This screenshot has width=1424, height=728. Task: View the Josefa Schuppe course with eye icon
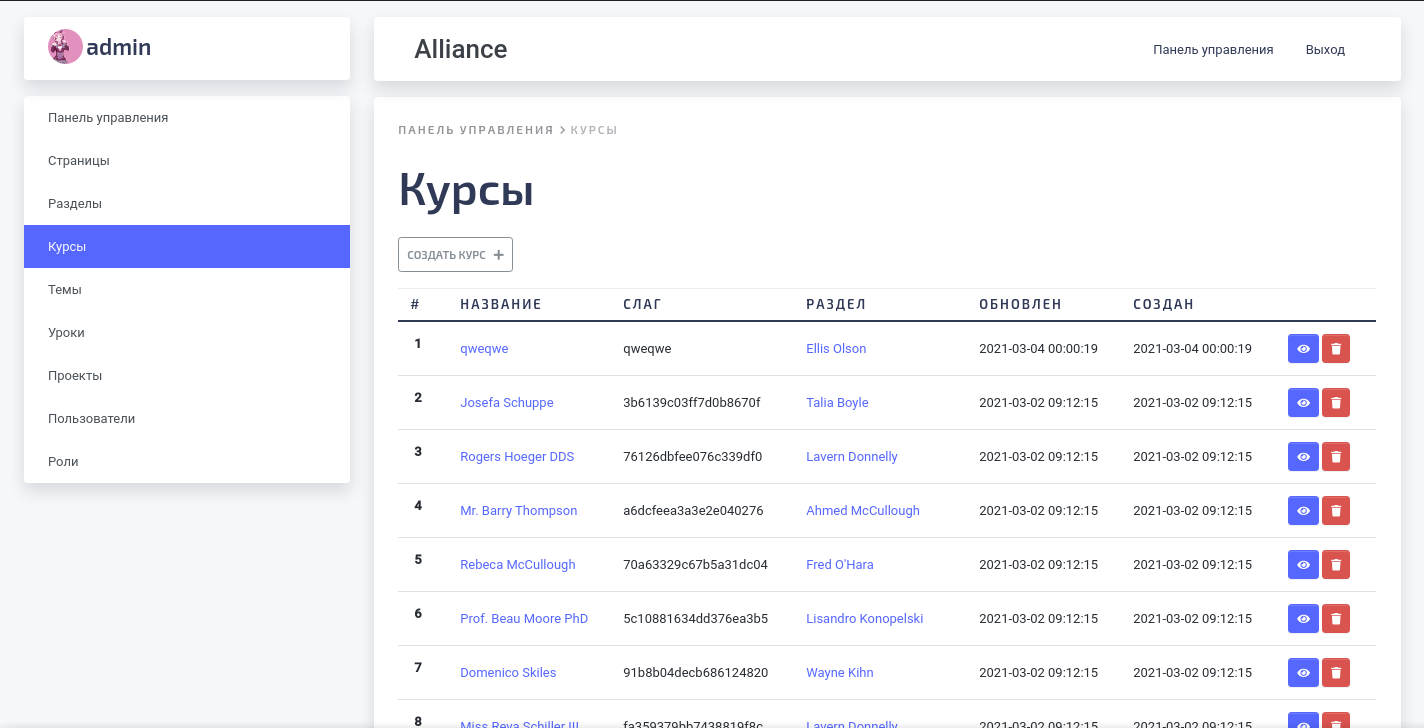pos(1303,403)
